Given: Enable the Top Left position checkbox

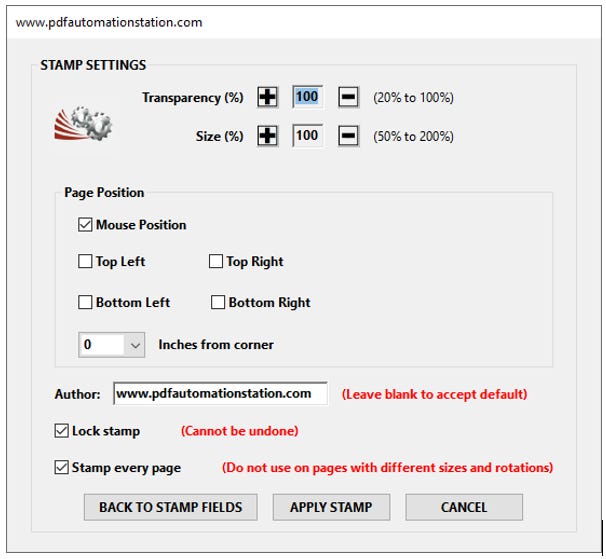Looking at the screenshot, I should click(x=85, y=261).
